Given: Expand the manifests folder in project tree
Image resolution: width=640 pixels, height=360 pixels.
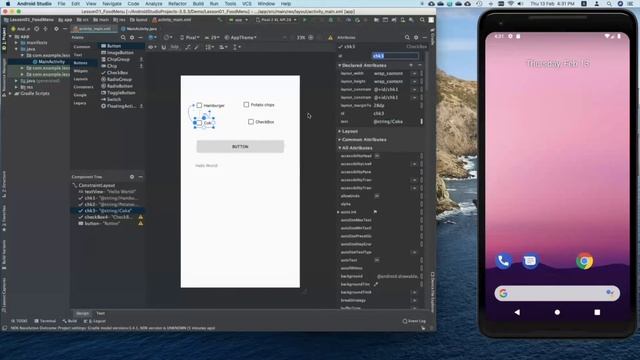Looking at the screenshot, I should coord(17,42).
